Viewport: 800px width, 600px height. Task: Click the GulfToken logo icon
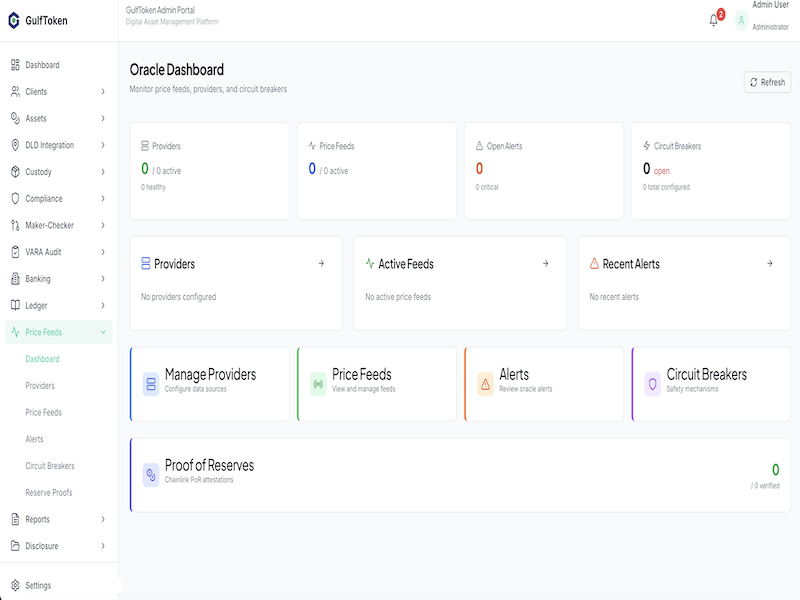[14, 20]
